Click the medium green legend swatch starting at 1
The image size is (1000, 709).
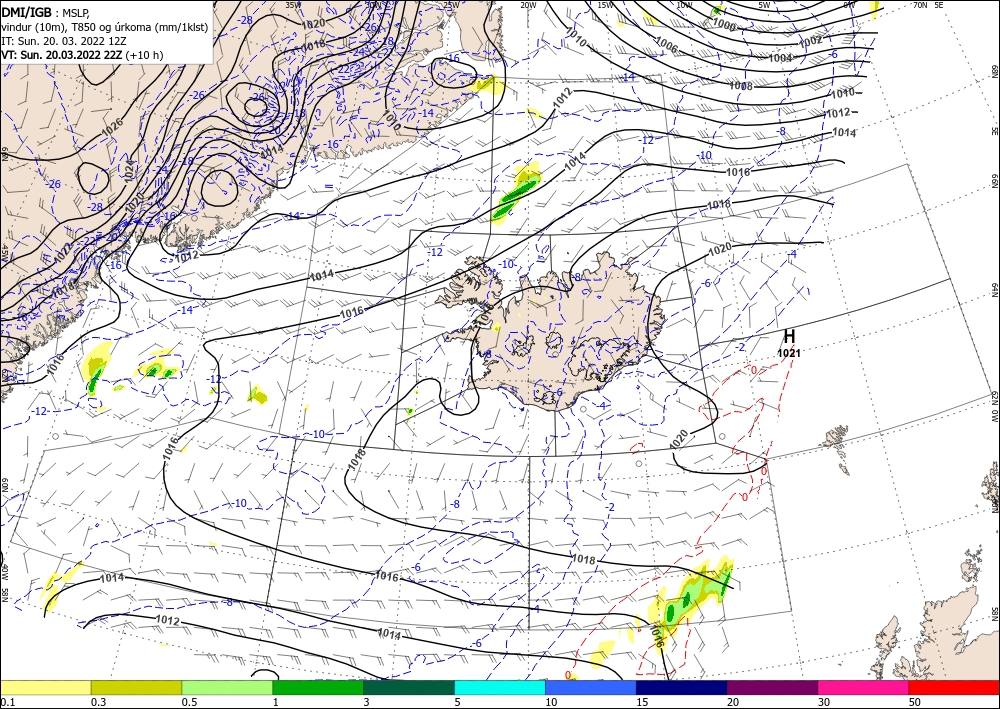point(318,687)
